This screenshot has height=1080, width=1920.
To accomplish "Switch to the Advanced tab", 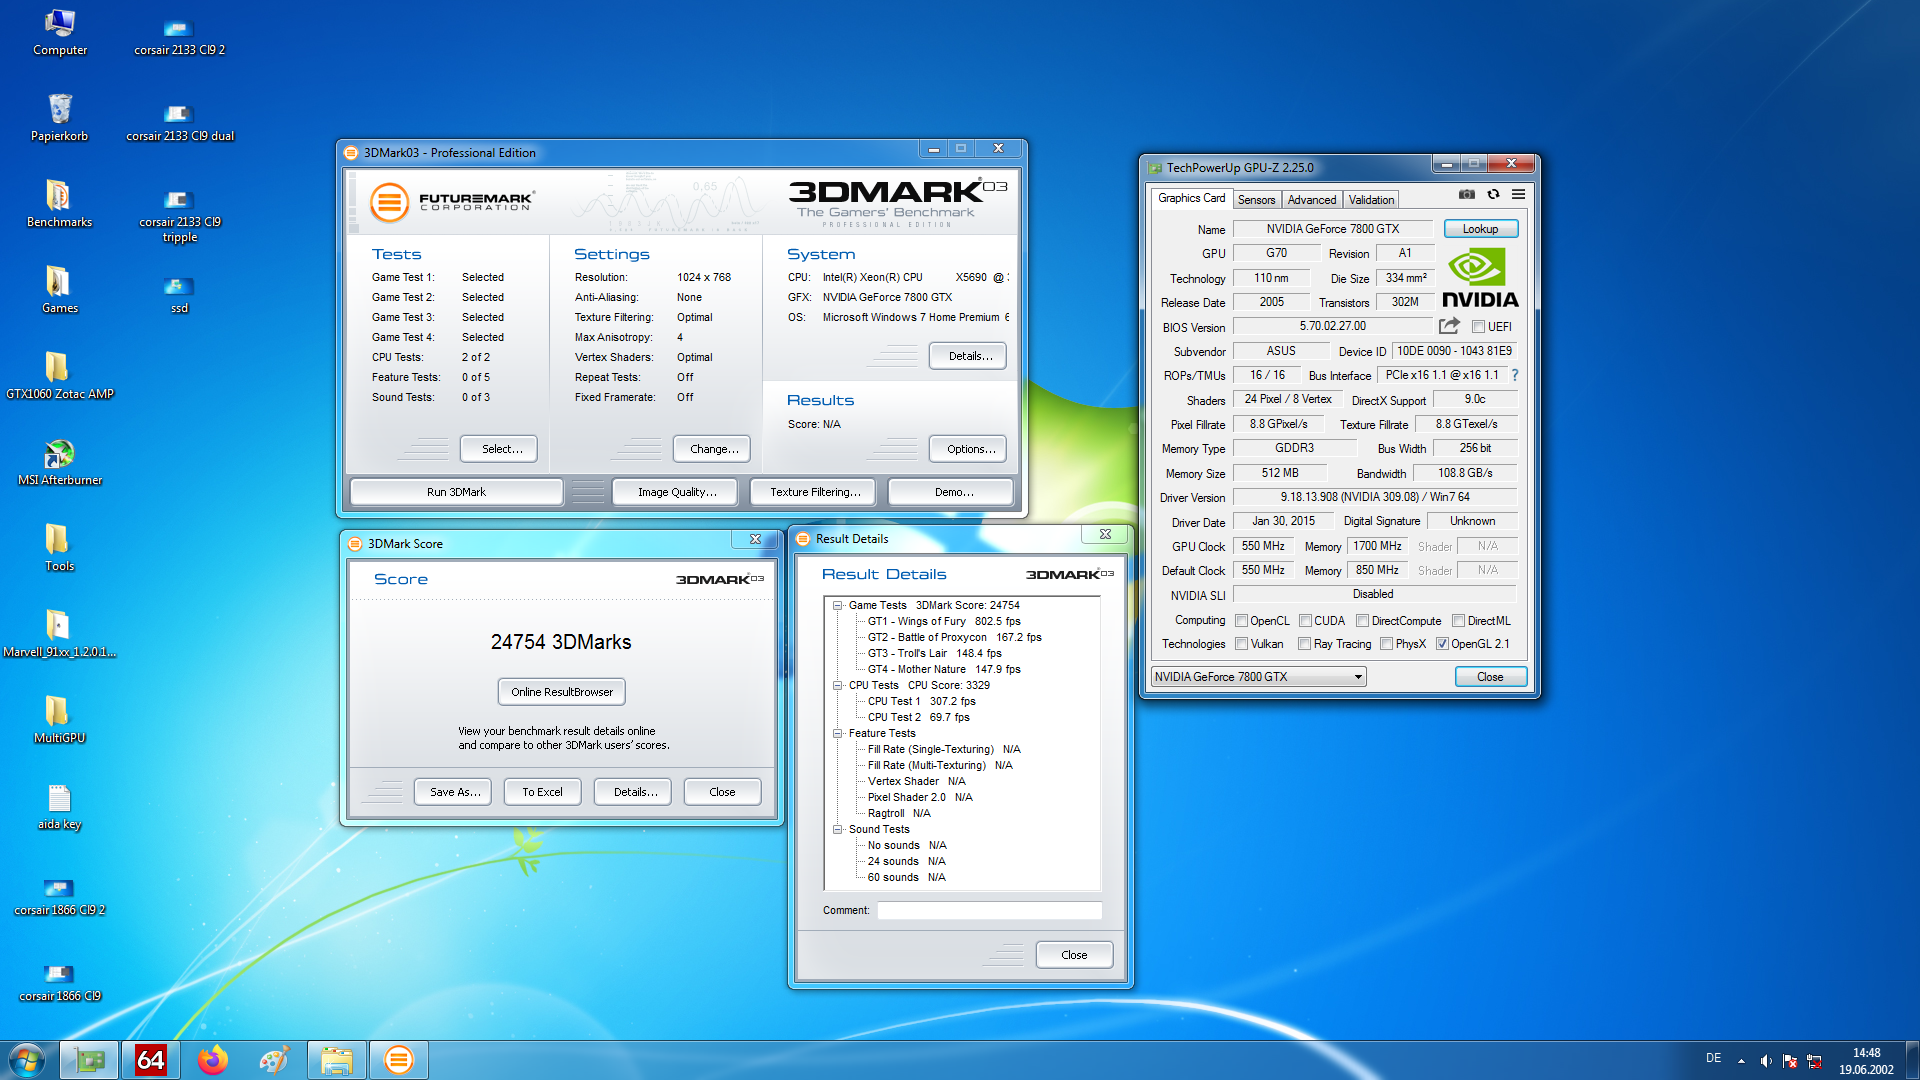I will point(1311,200).
